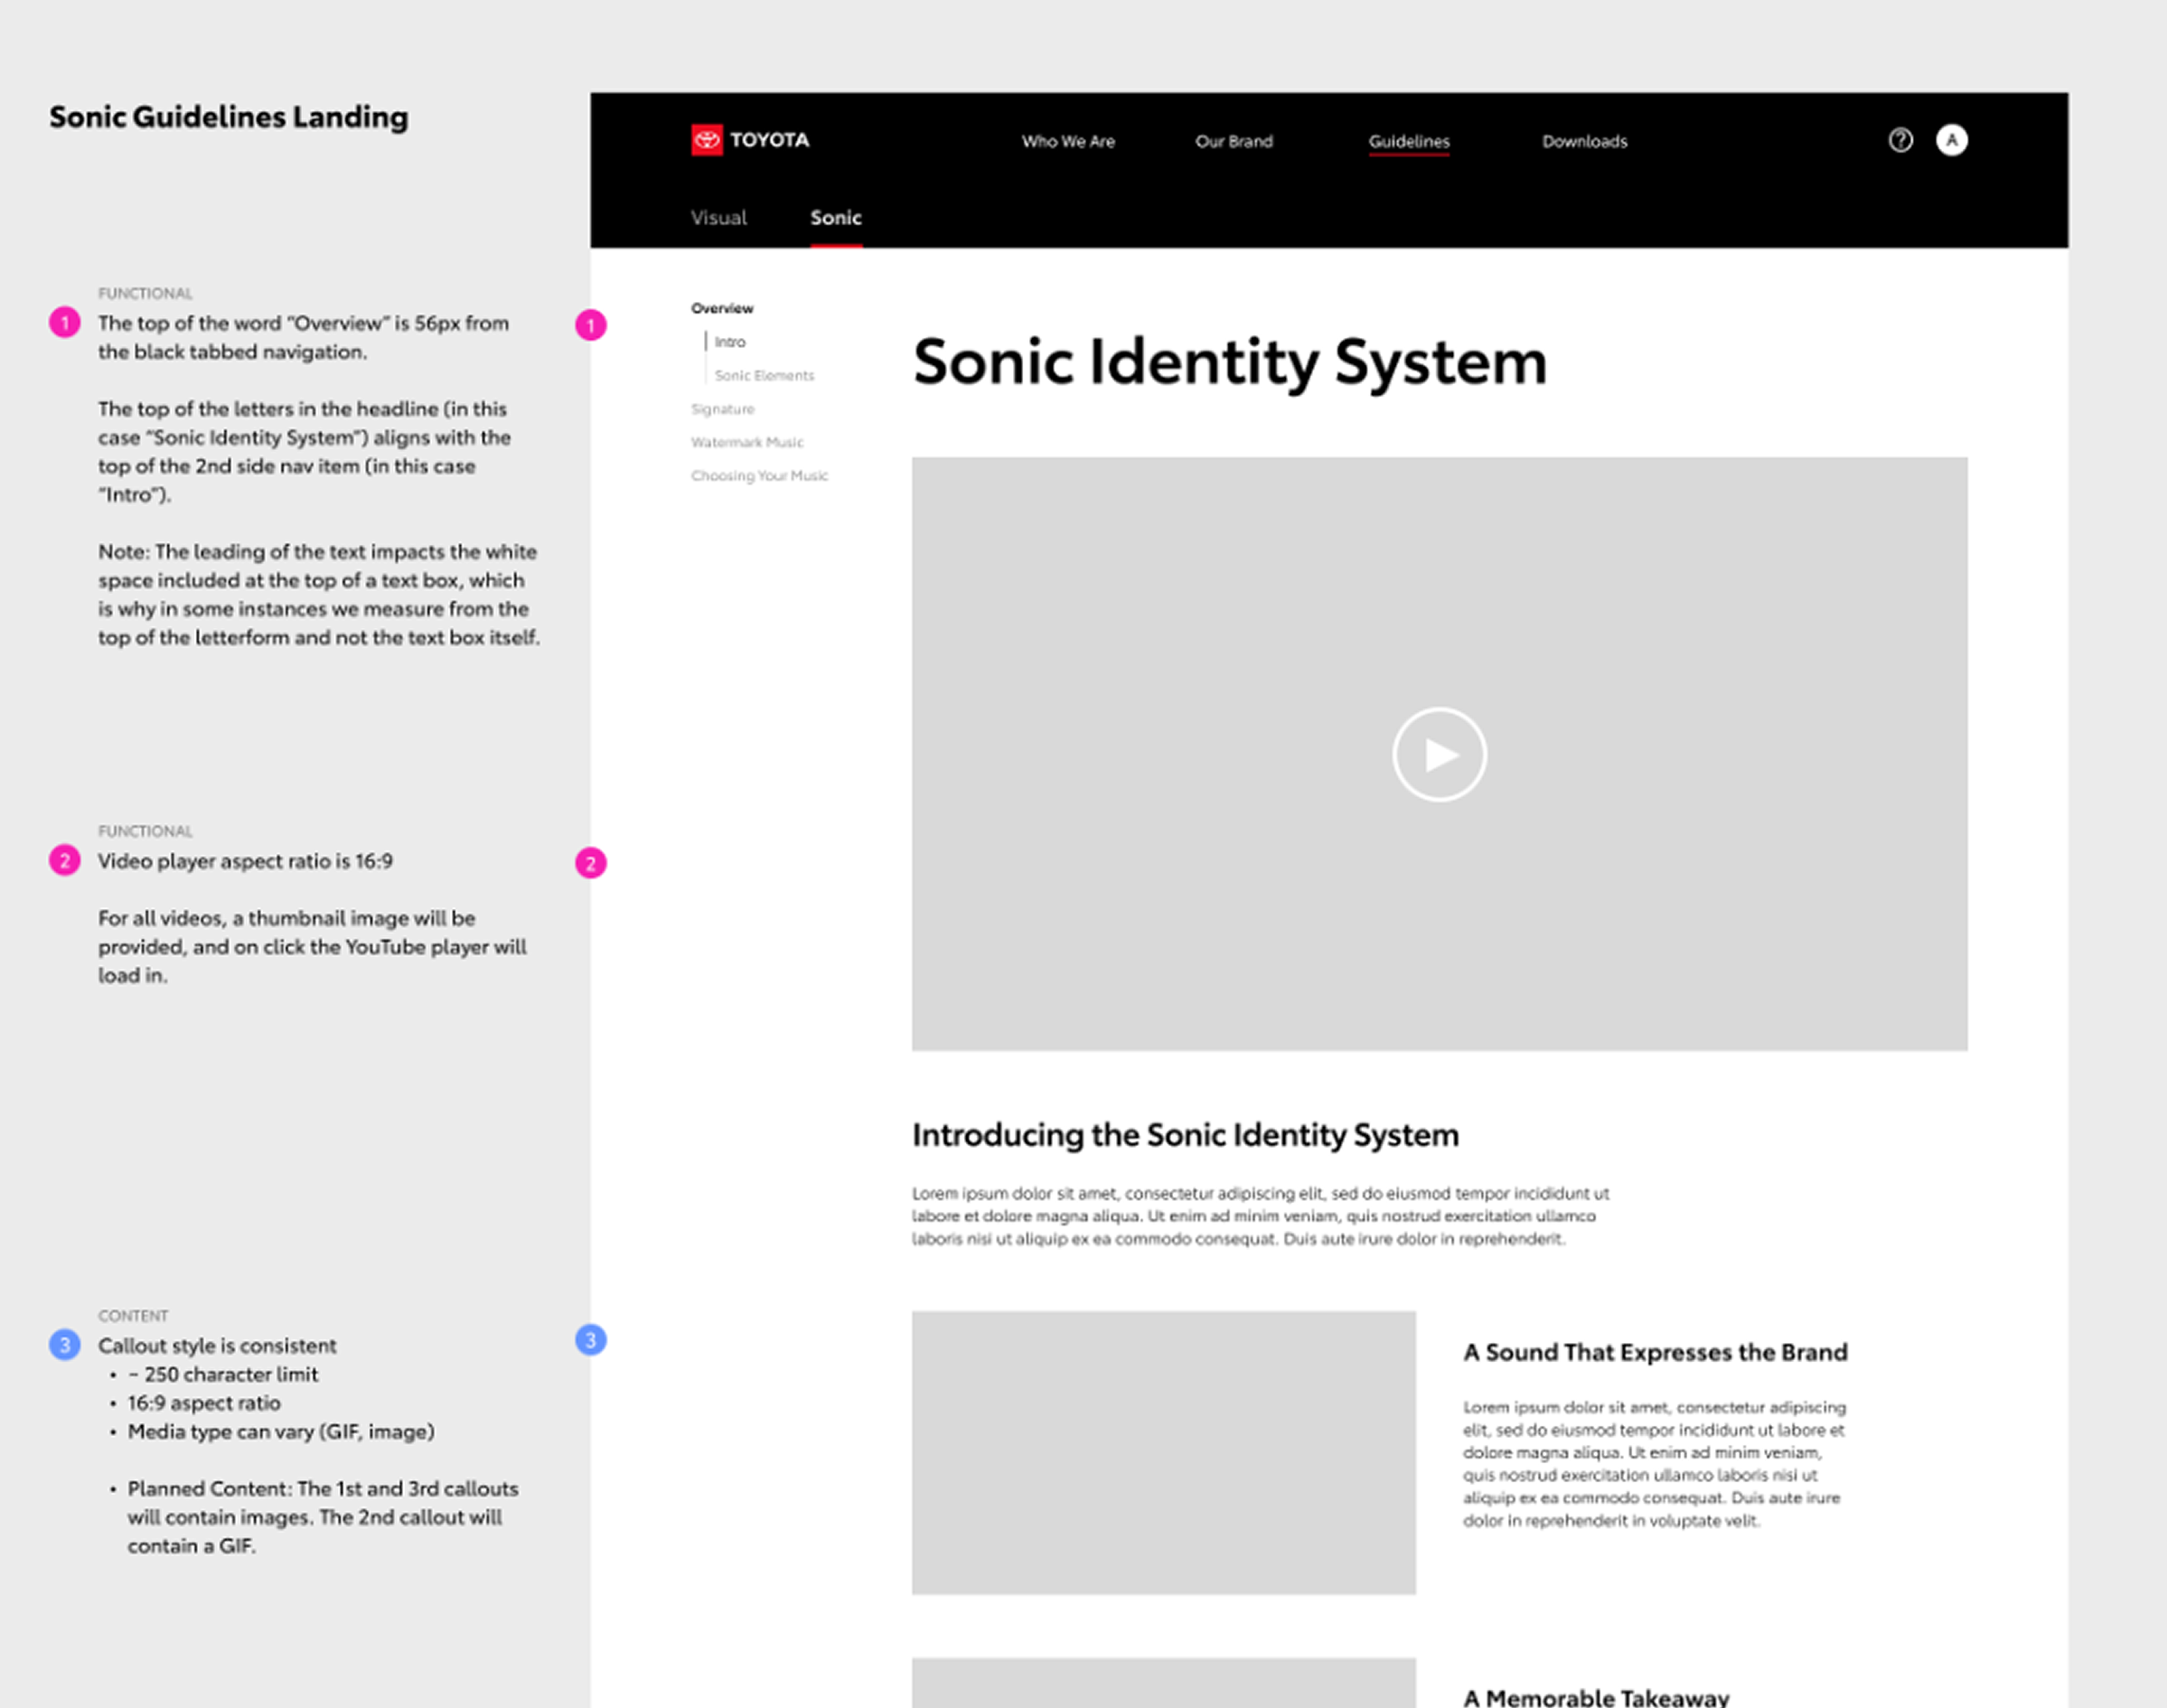The width and height of the screenshot is (2167, 1708).
Task: Click the Toyota logo icon
Action: (706, 140)
